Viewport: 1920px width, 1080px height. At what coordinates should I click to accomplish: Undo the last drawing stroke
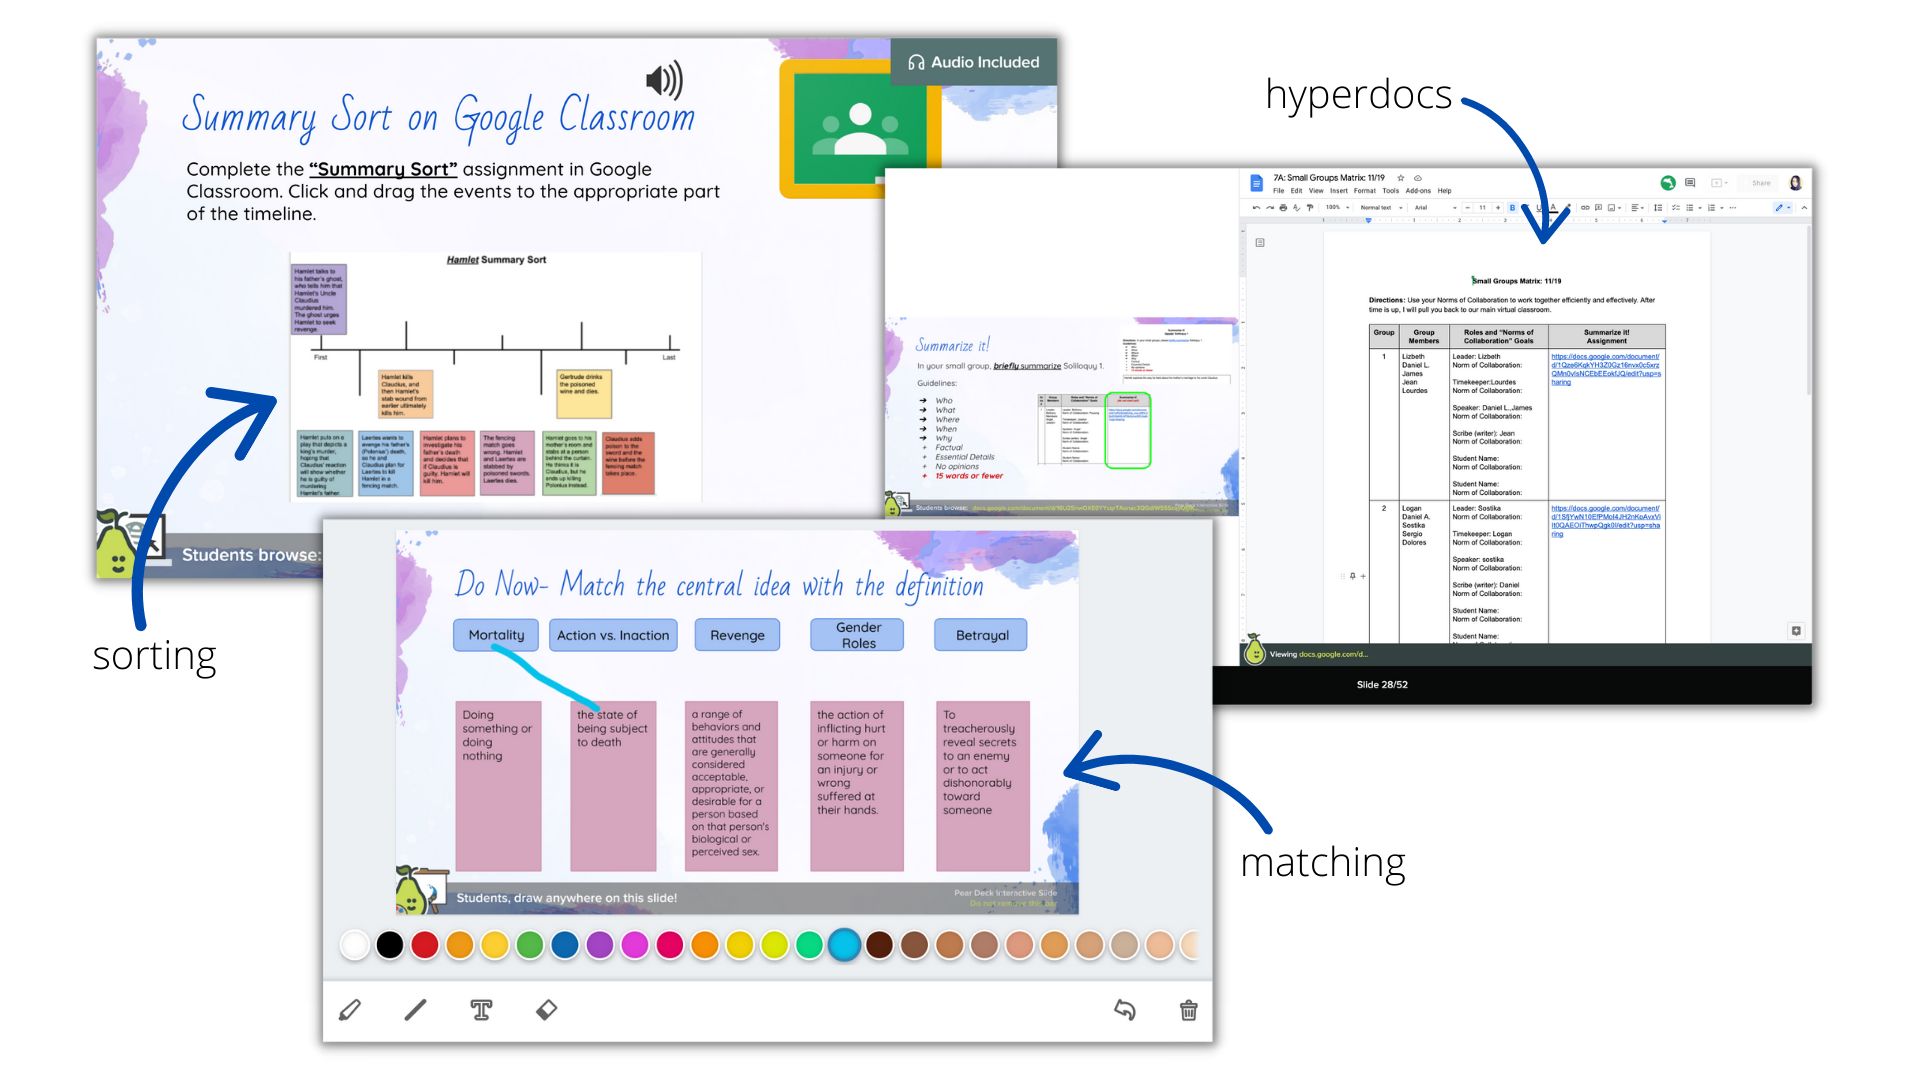[x=1125, y=1010]
